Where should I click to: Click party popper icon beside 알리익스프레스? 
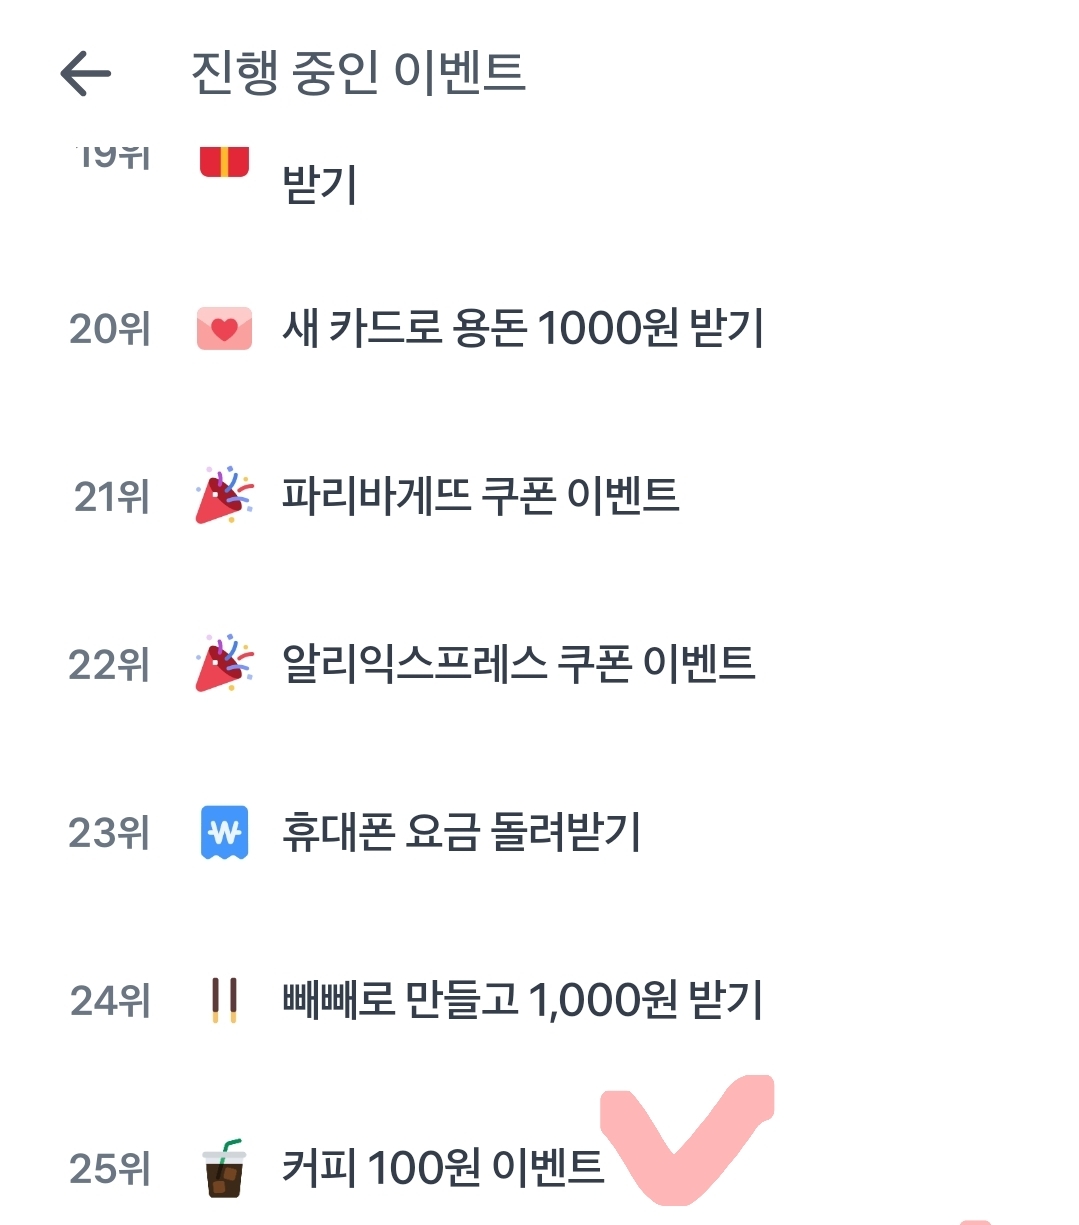click(224, 664)
